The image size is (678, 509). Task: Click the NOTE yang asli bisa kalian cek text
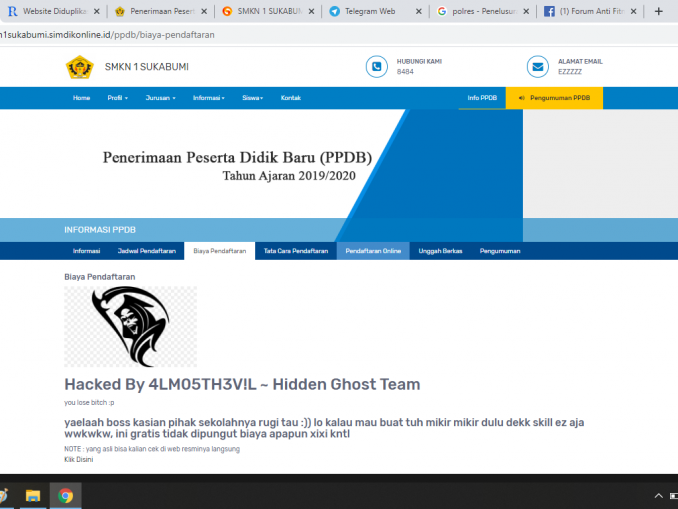click(152, 449)
